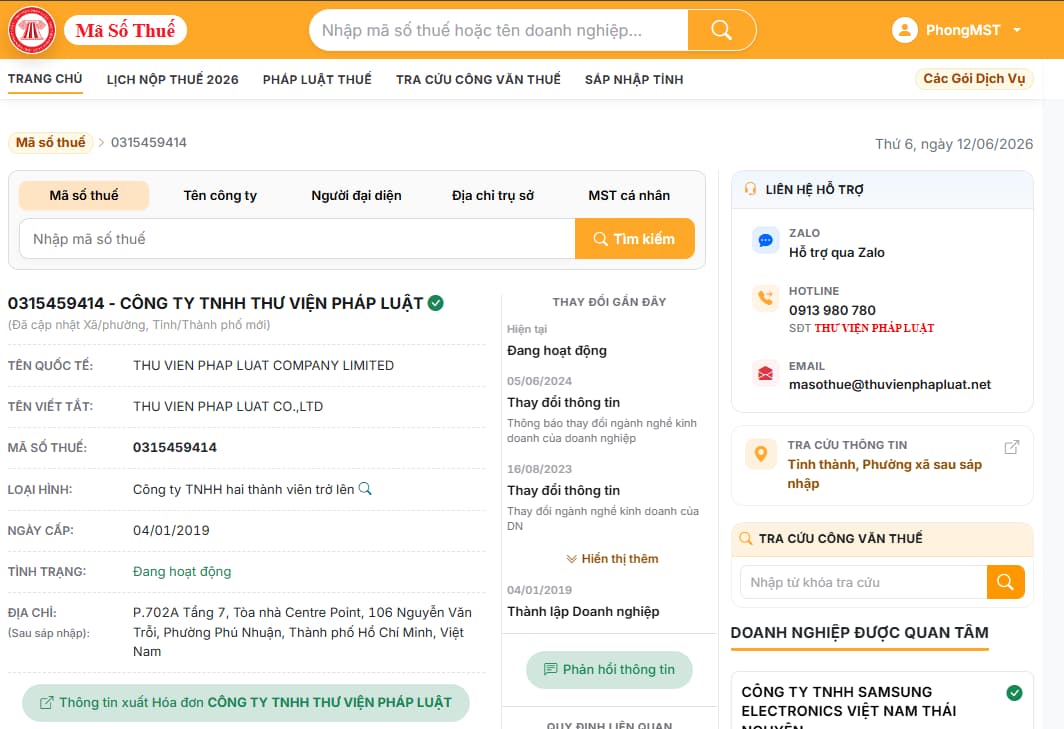Expand Hiển thị thêm in recent changes

click(612, 559)
